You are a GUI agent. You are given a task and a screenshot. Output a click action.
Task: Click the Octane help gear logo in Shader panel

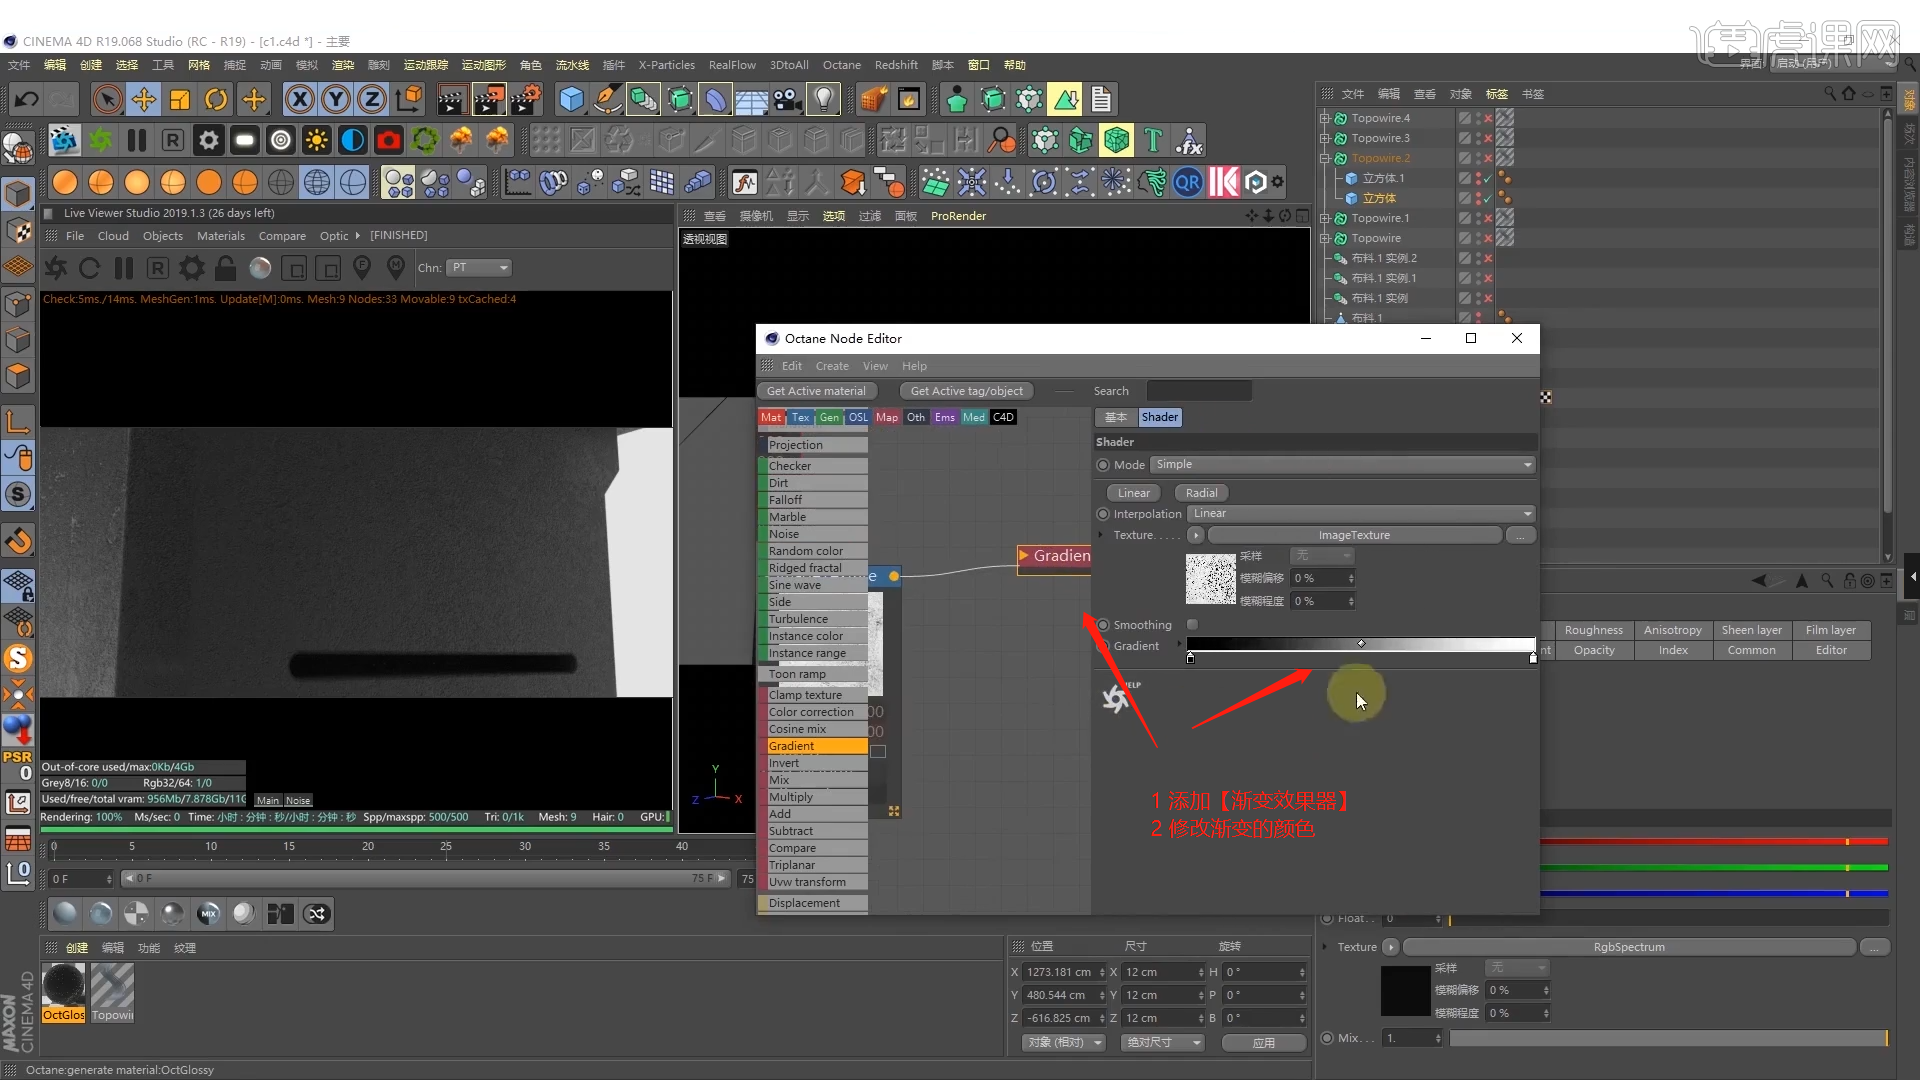1116,698
